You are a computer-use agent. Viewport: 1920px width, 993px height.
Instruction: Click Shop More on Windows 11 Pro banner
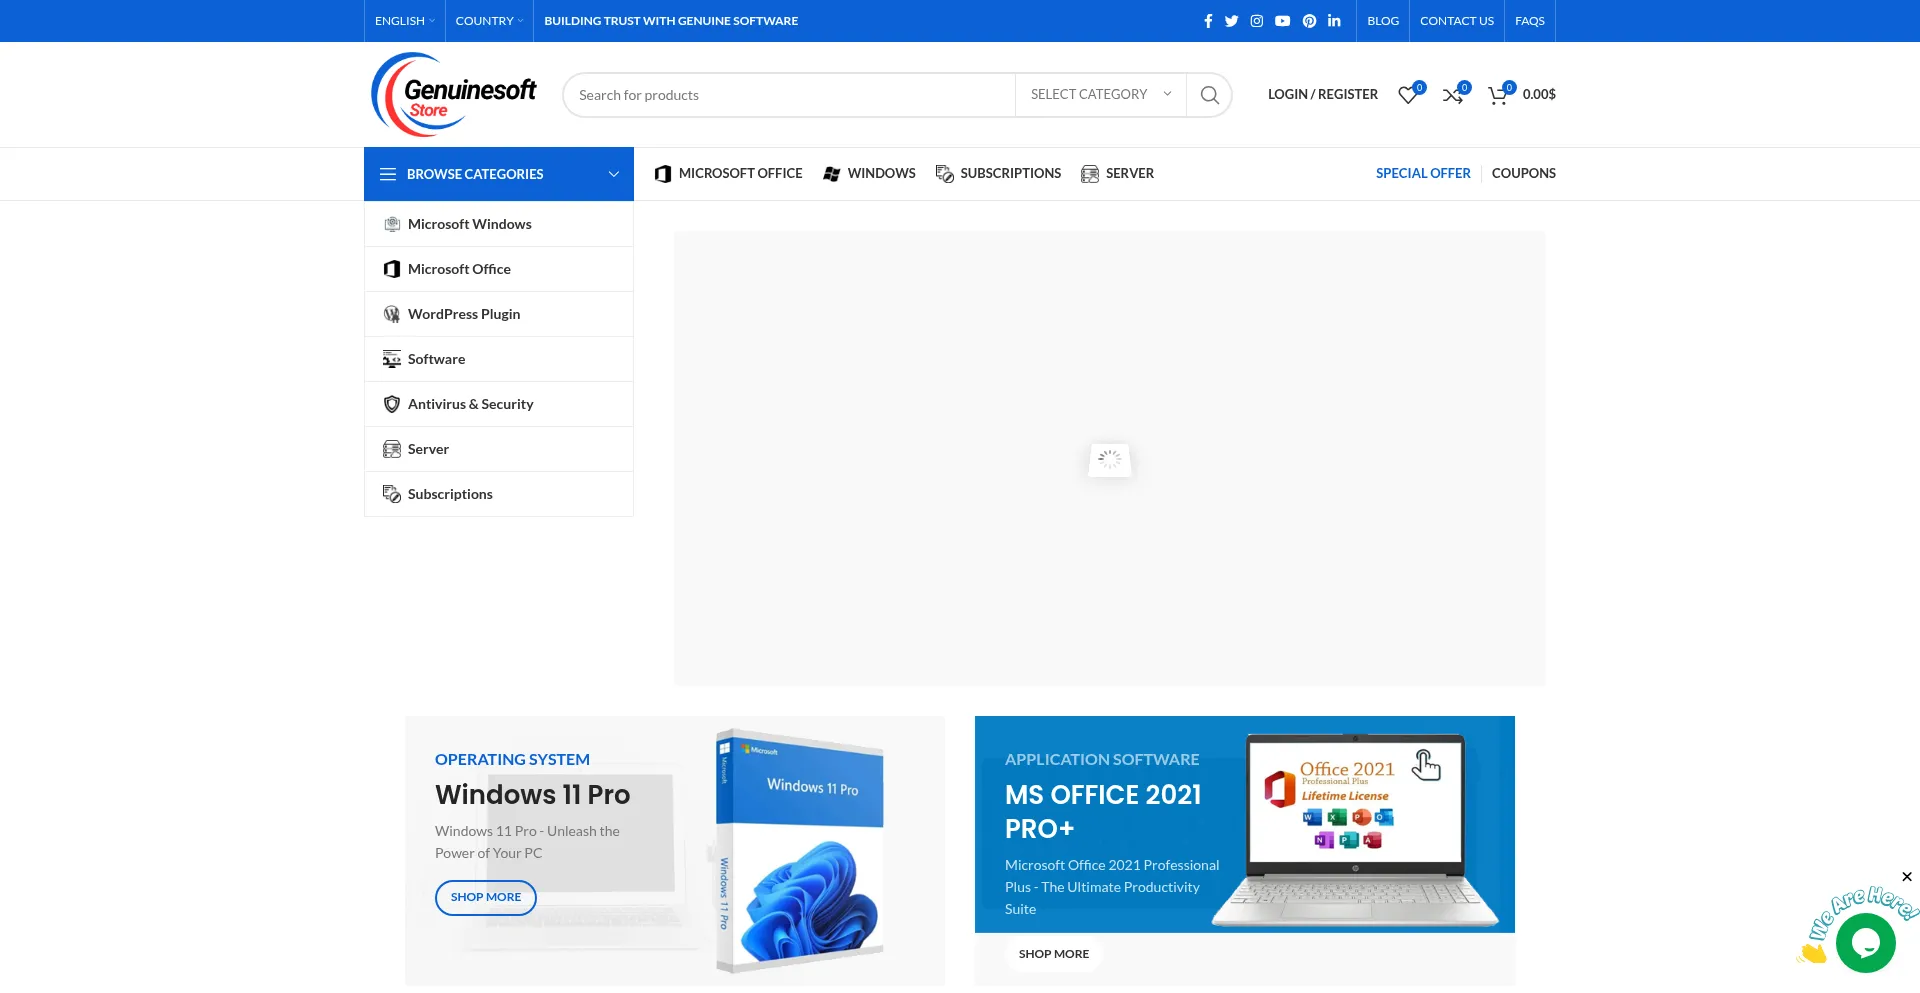tap(486, 897)
